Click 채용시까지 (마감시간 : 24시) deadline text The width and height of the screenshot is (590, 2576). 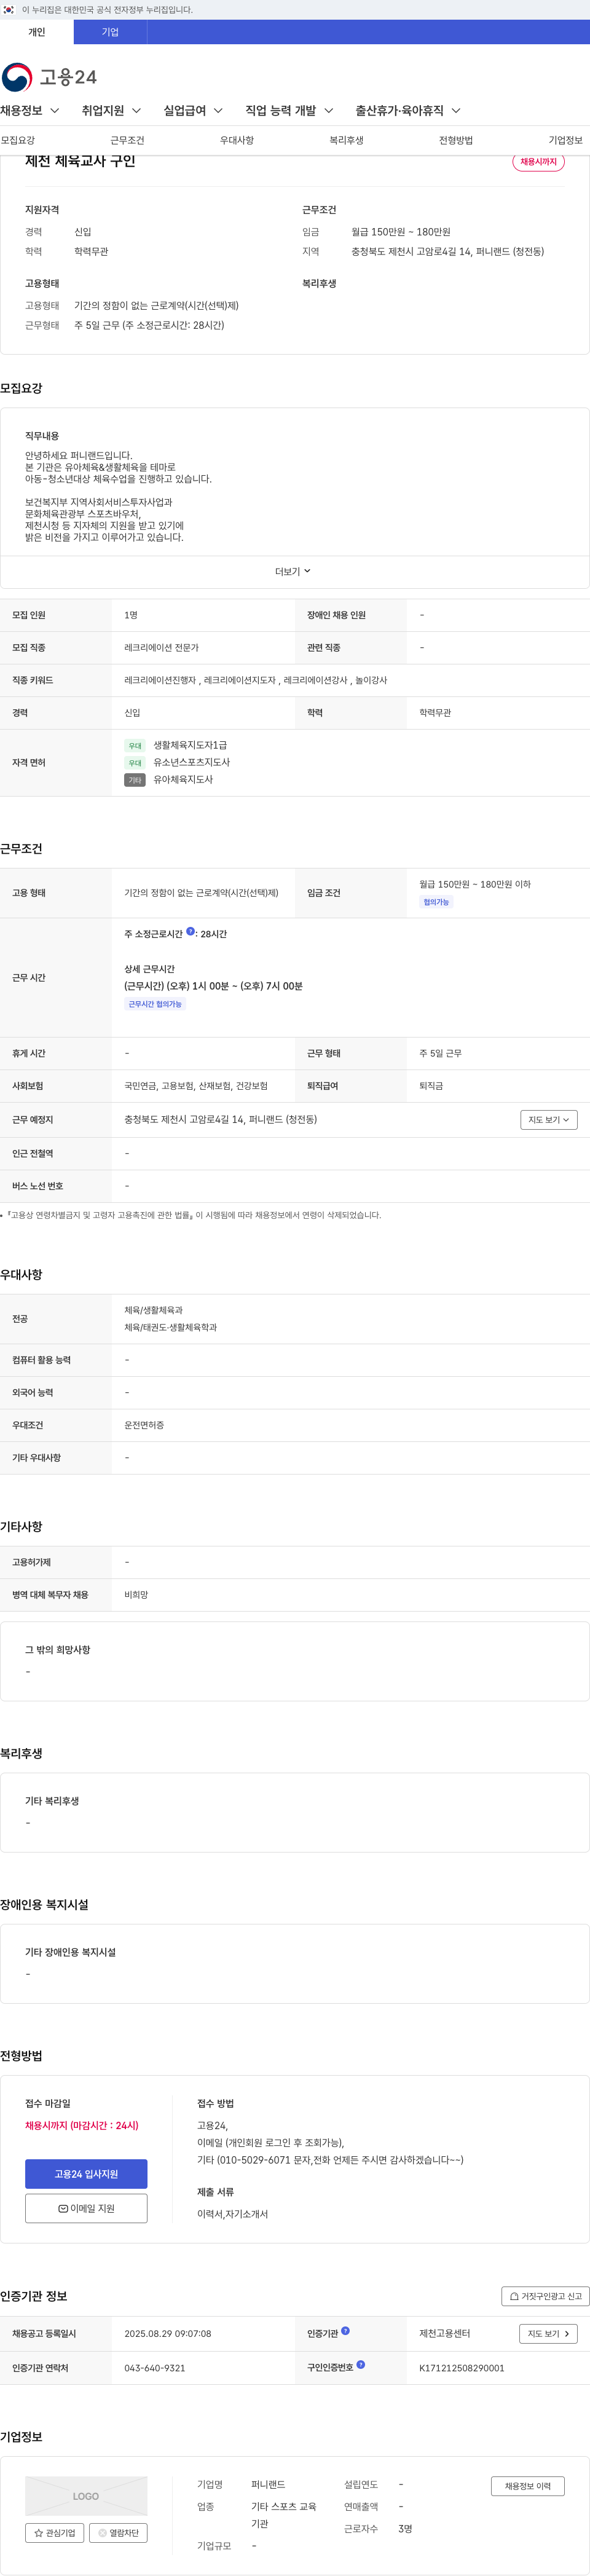pos(82,2125)
